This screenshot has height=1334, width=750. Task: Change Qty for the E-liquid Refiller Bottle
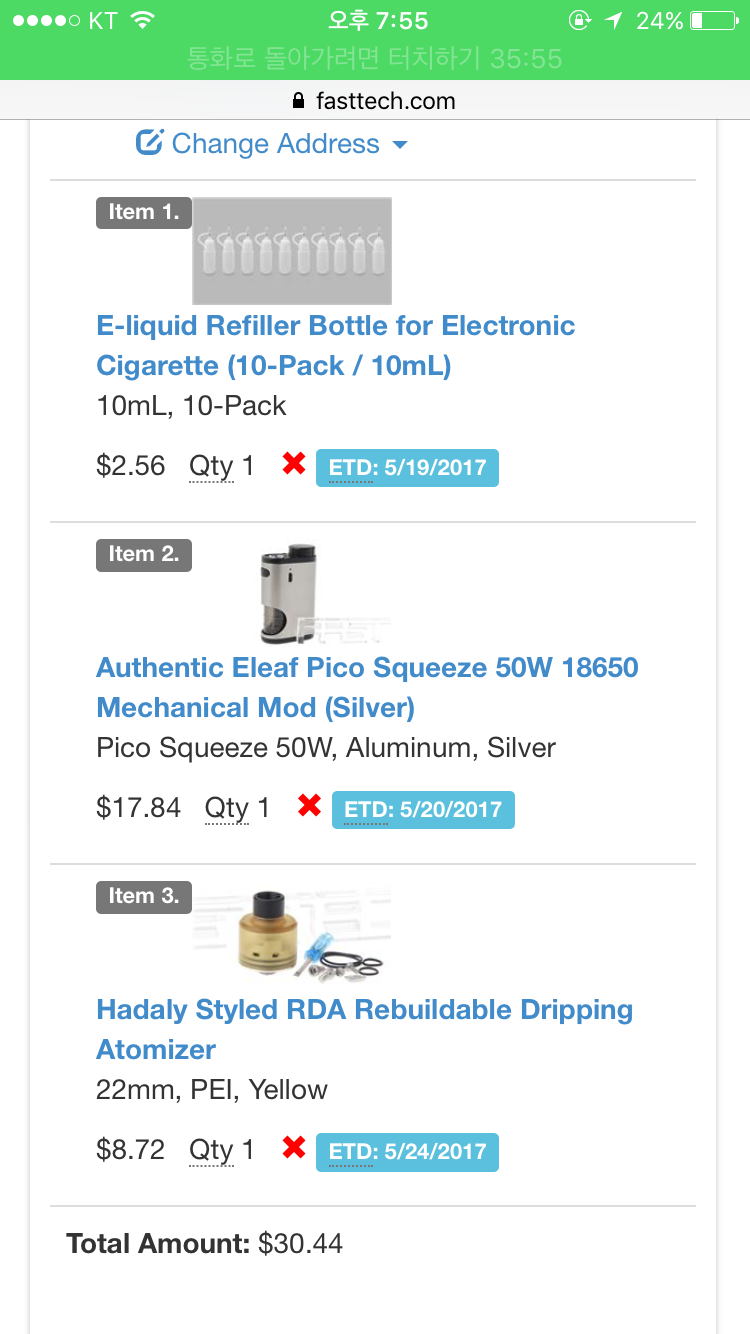coord(221,466)
